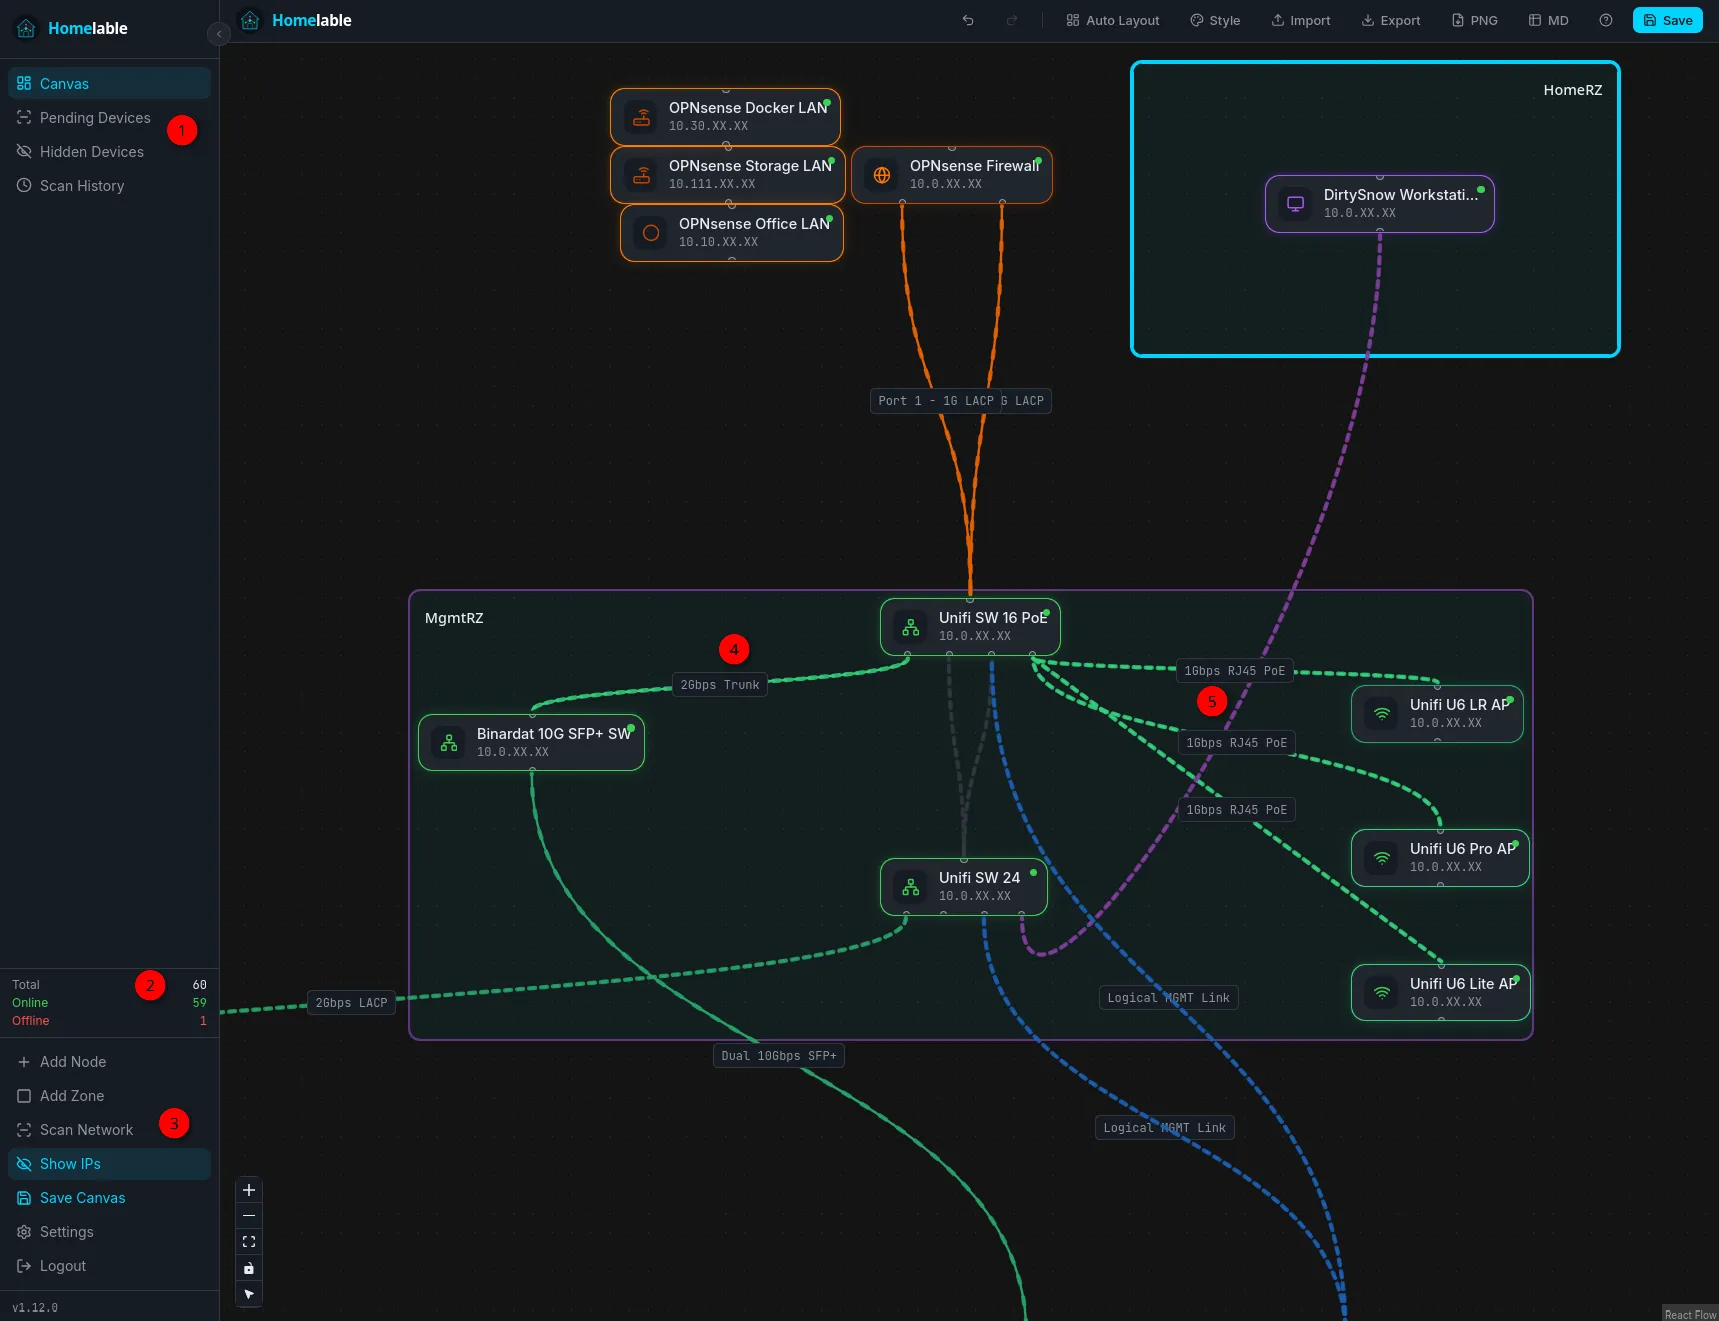Run Auto Layout from toolbar

click(1113, 20)
